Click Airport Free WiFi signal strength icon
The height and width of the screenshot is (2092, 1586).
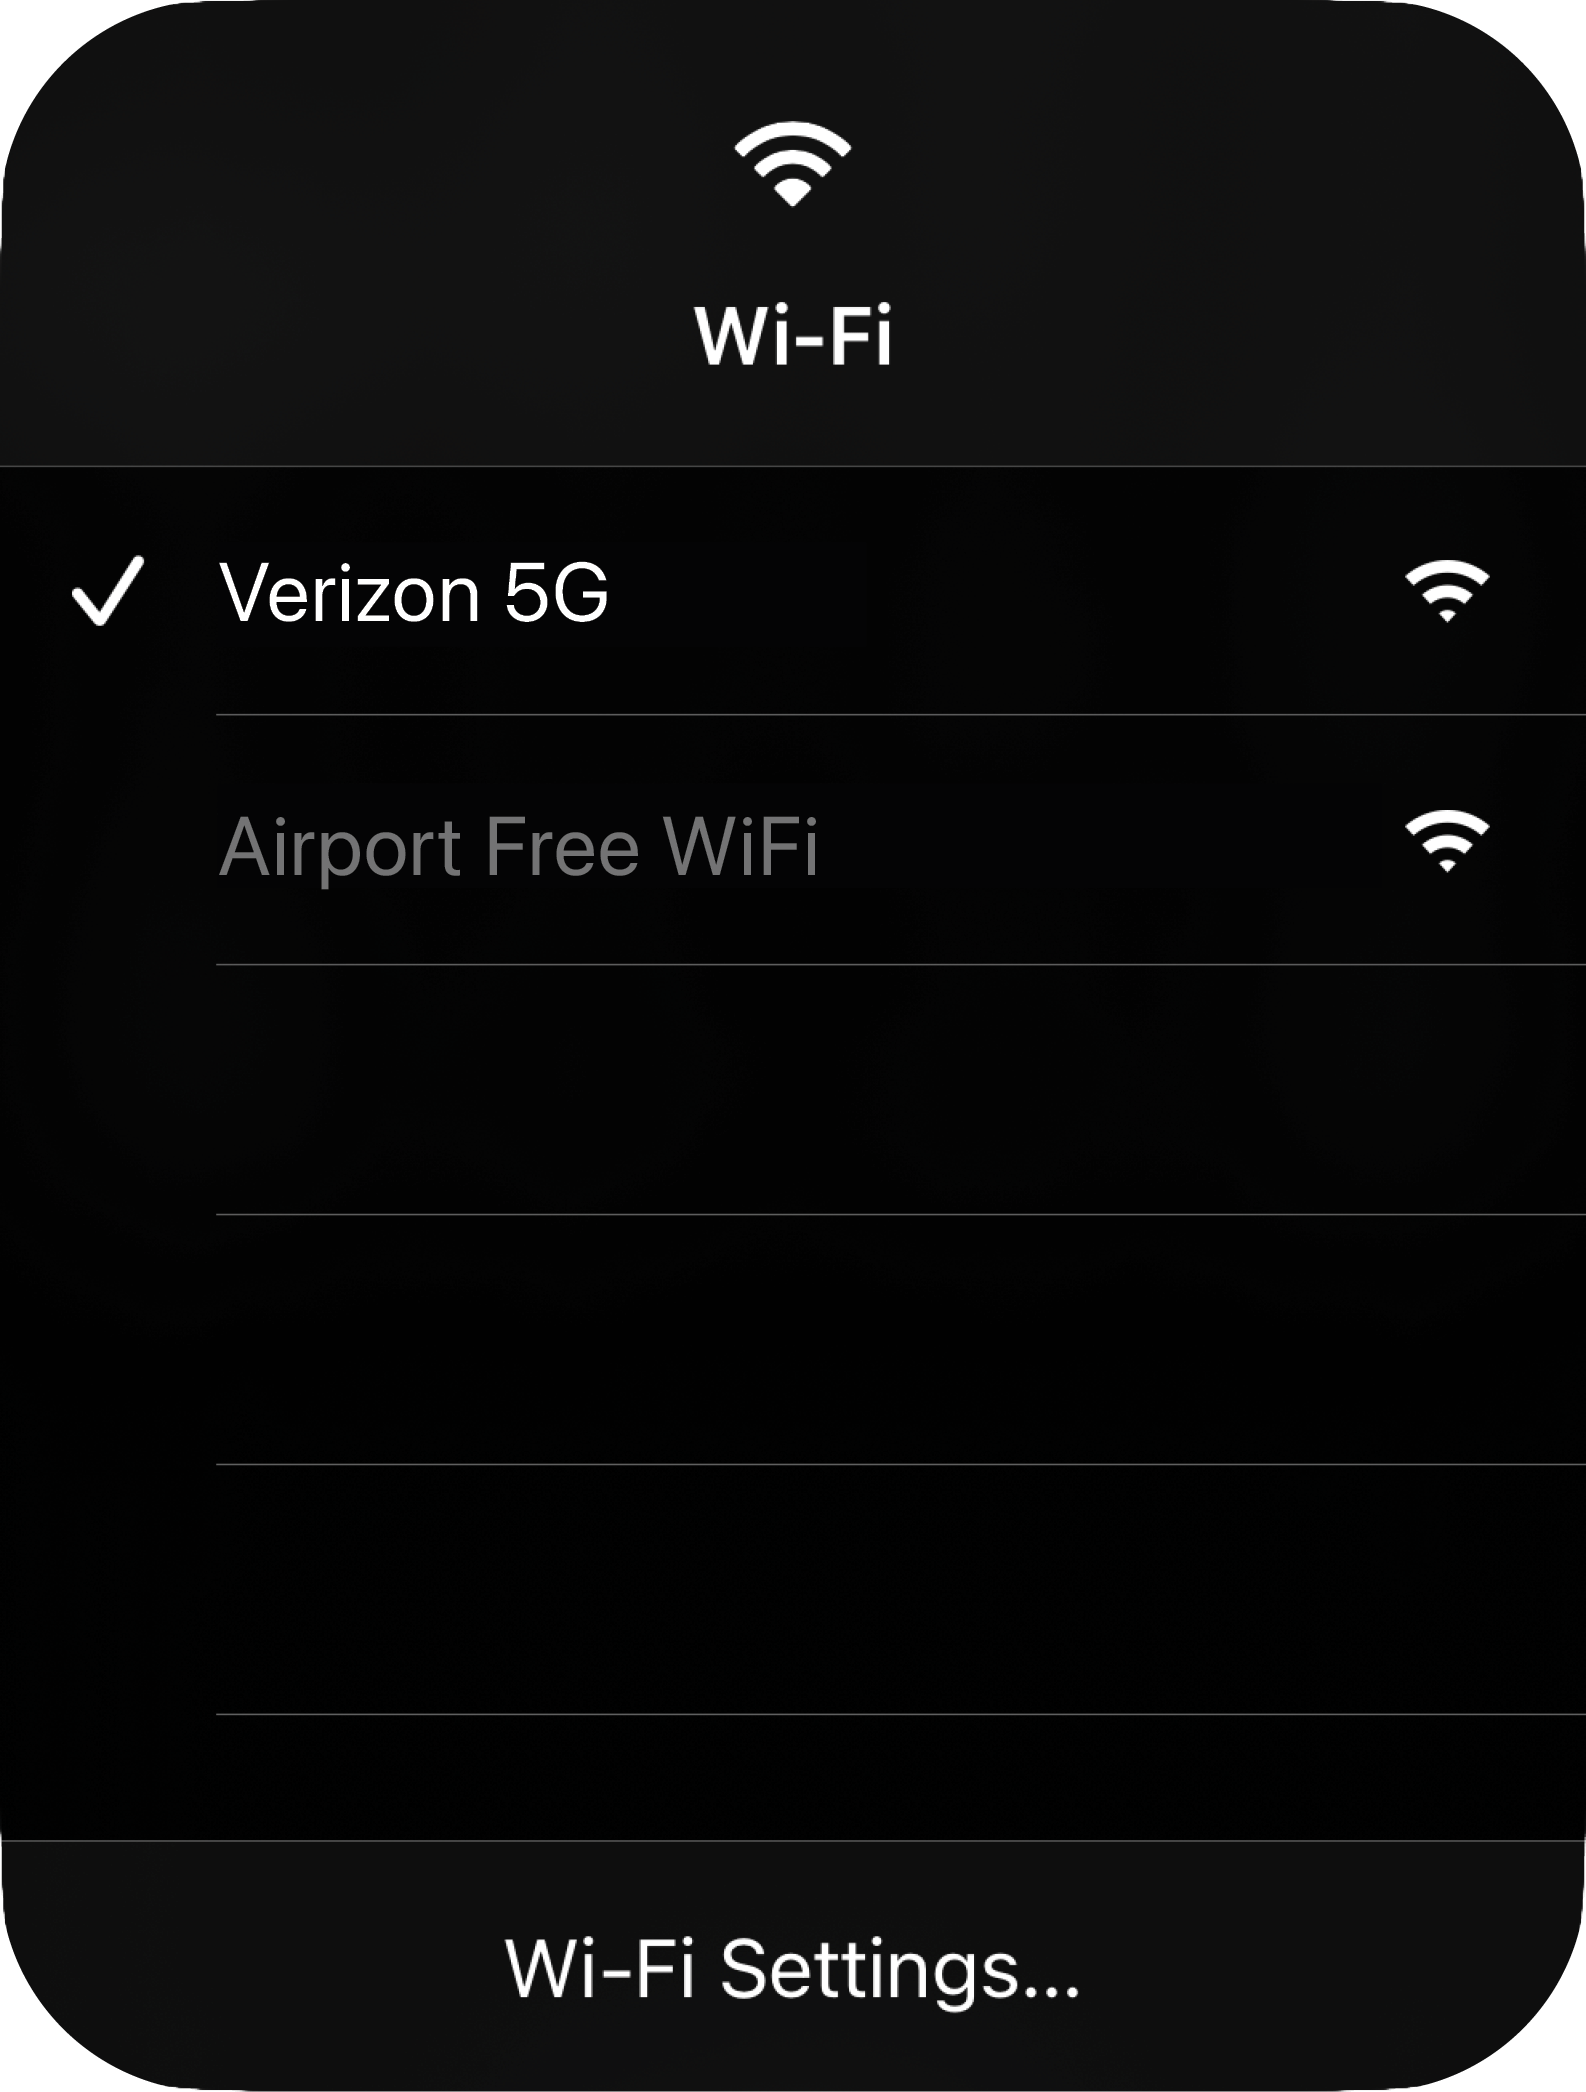coord(1447,841)
